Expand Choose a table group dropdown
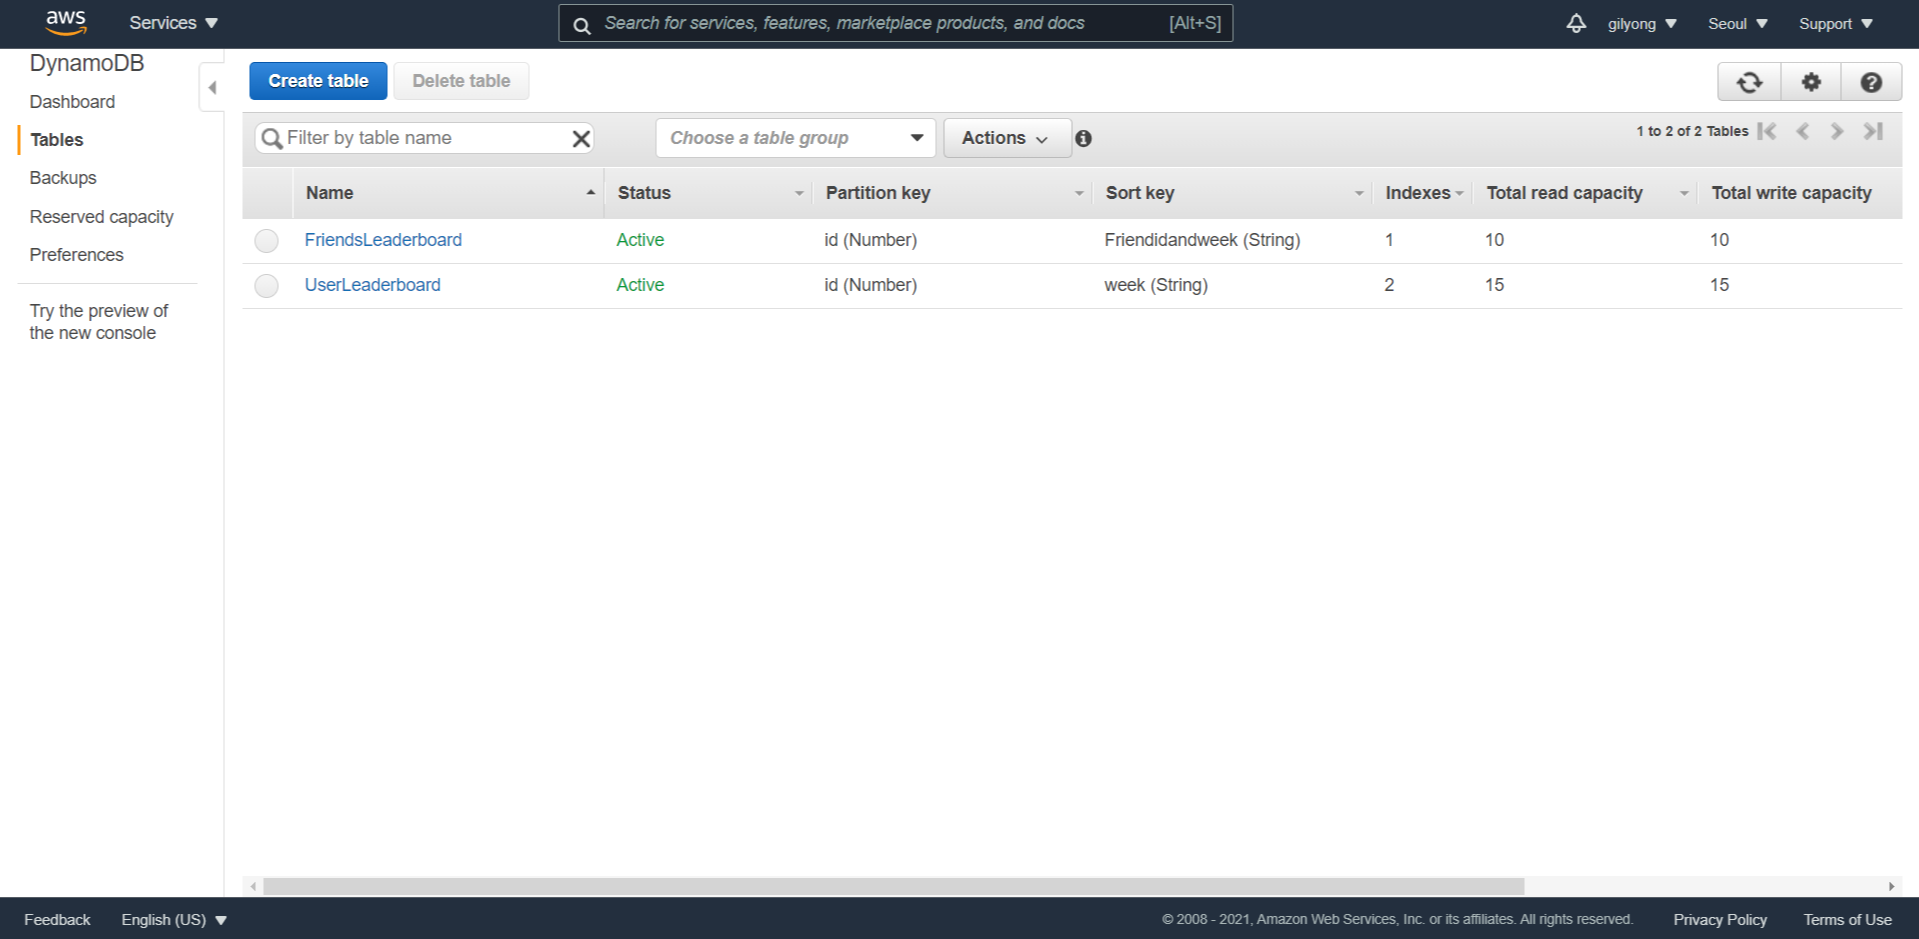The width and height of the screenshot is (1919, 939). pyautogui.click(x=795, y=138)
